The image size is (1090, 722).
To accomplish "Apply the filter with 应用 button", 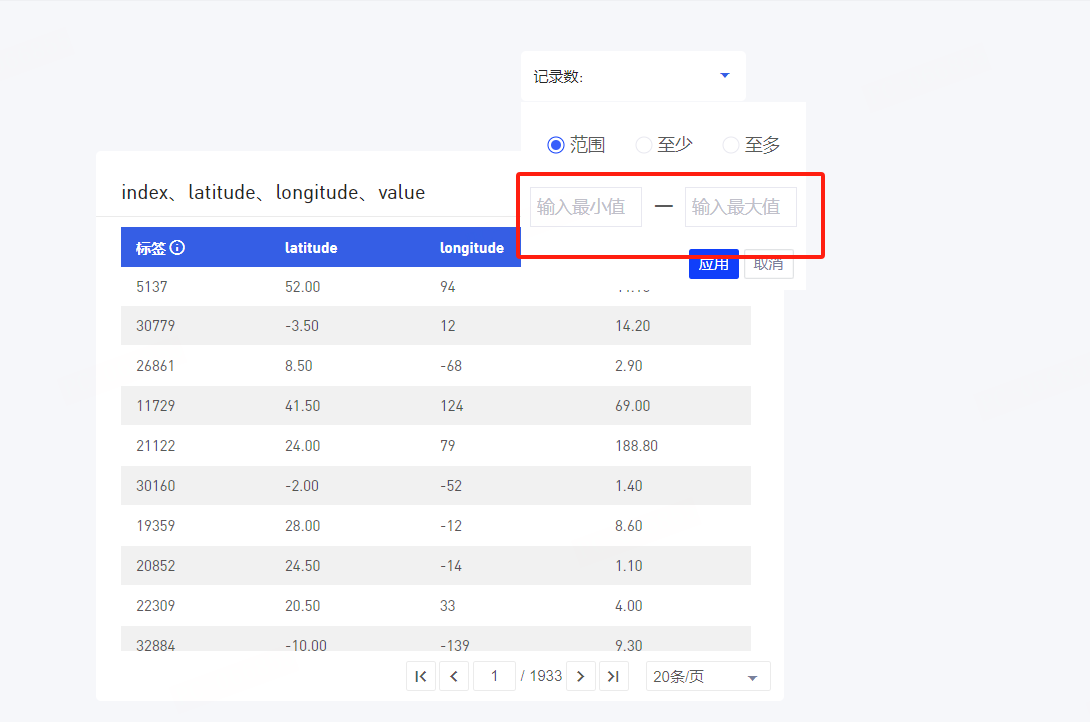I will (x=713, y=264).
